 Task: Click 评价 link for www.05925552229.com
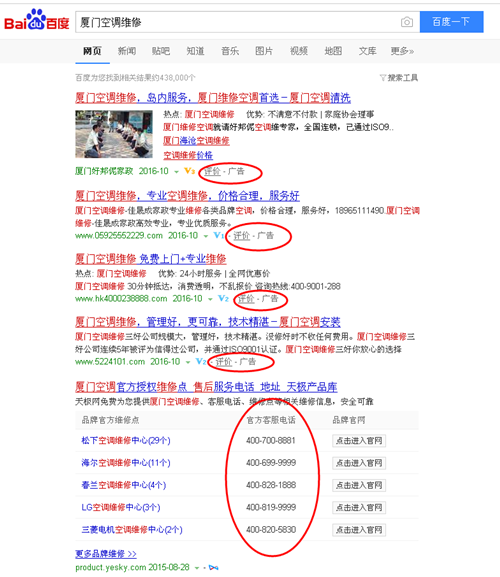point(242,236)
